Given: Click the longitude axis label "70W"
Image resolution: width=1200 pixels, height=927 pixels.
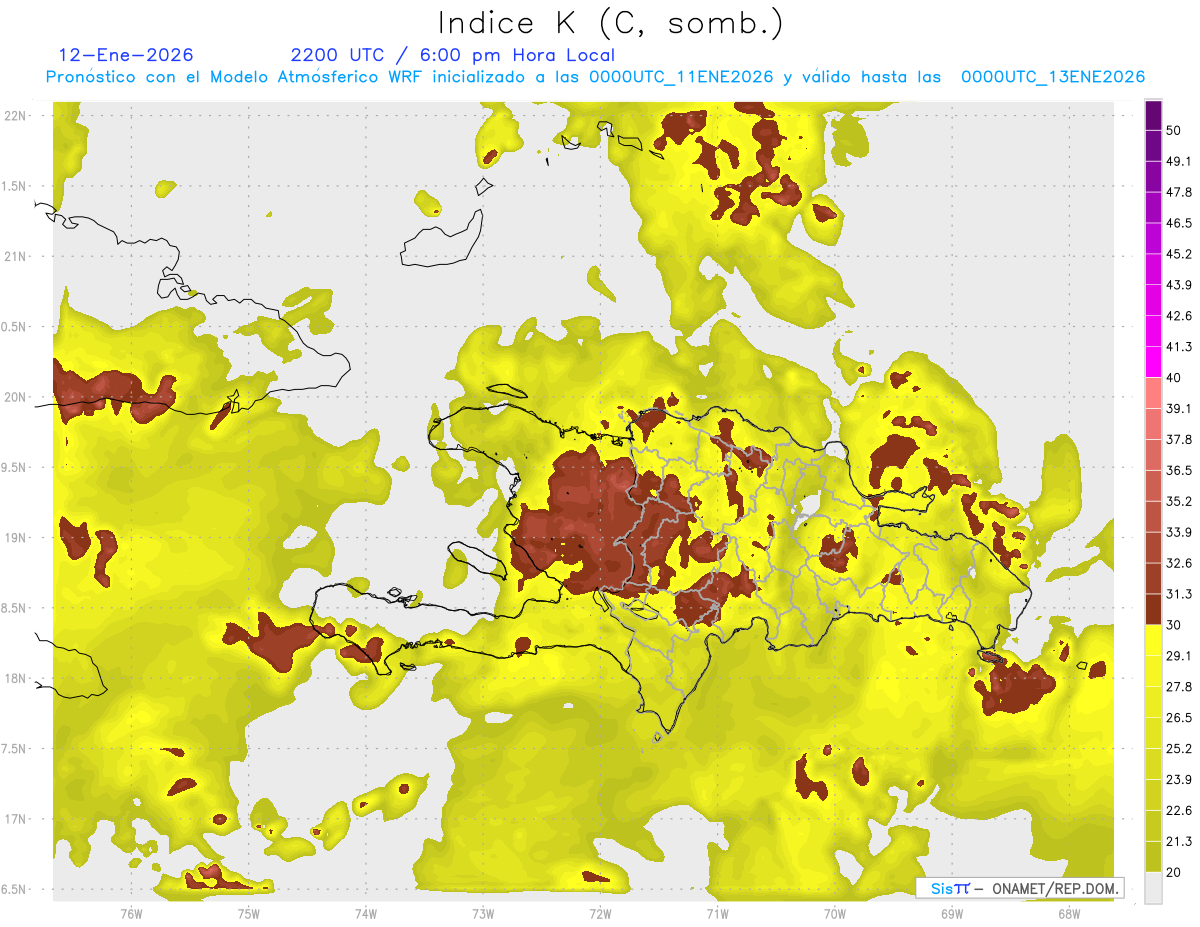Looking at the screenshot, I should pos(835,913).
